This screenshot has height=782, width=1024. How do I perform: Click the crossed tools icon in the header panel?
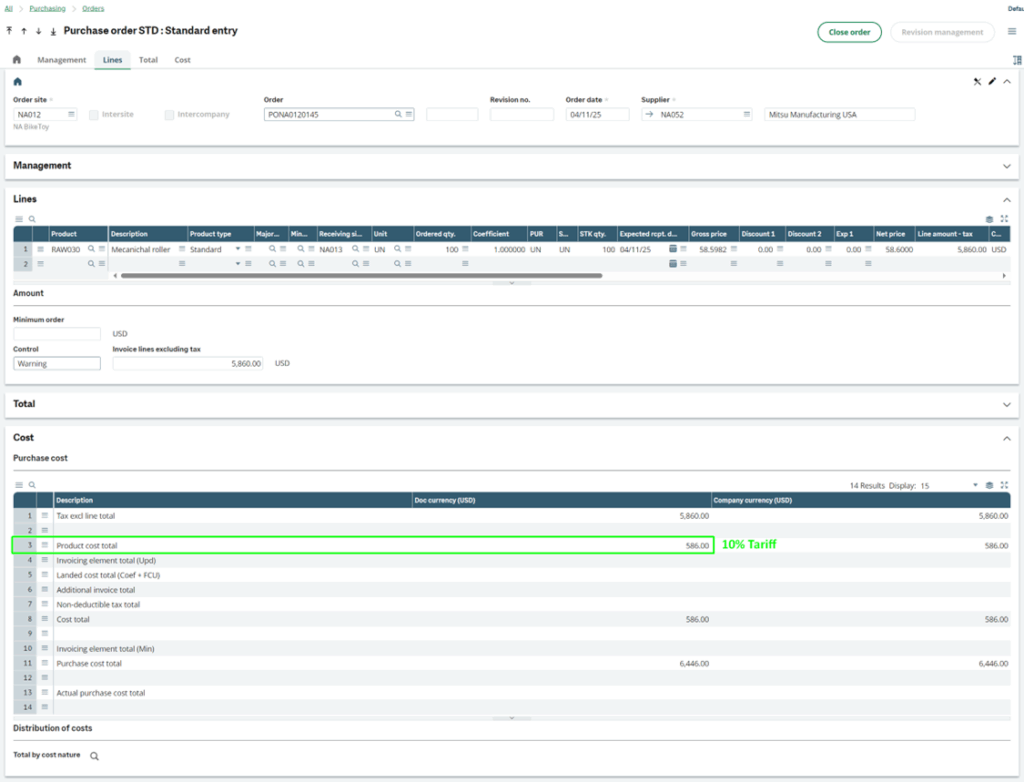click(977, 82)
